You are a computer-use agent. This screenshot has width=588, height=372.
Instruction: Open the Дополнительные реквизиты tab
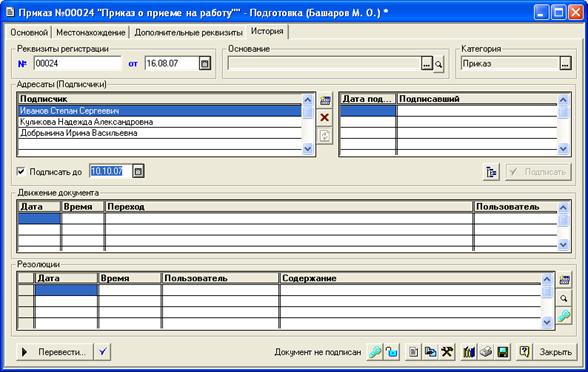coord(188,33)
